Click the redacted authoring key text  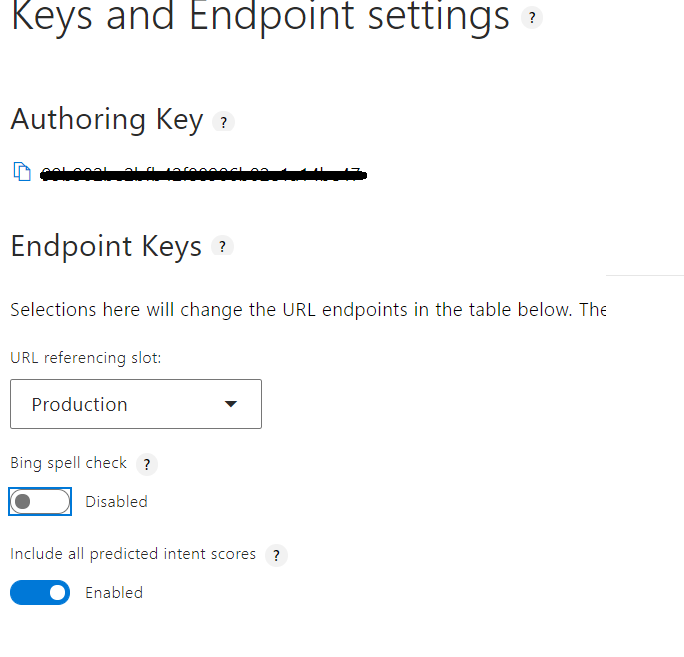pyautogui.click(x=202, y=175)
